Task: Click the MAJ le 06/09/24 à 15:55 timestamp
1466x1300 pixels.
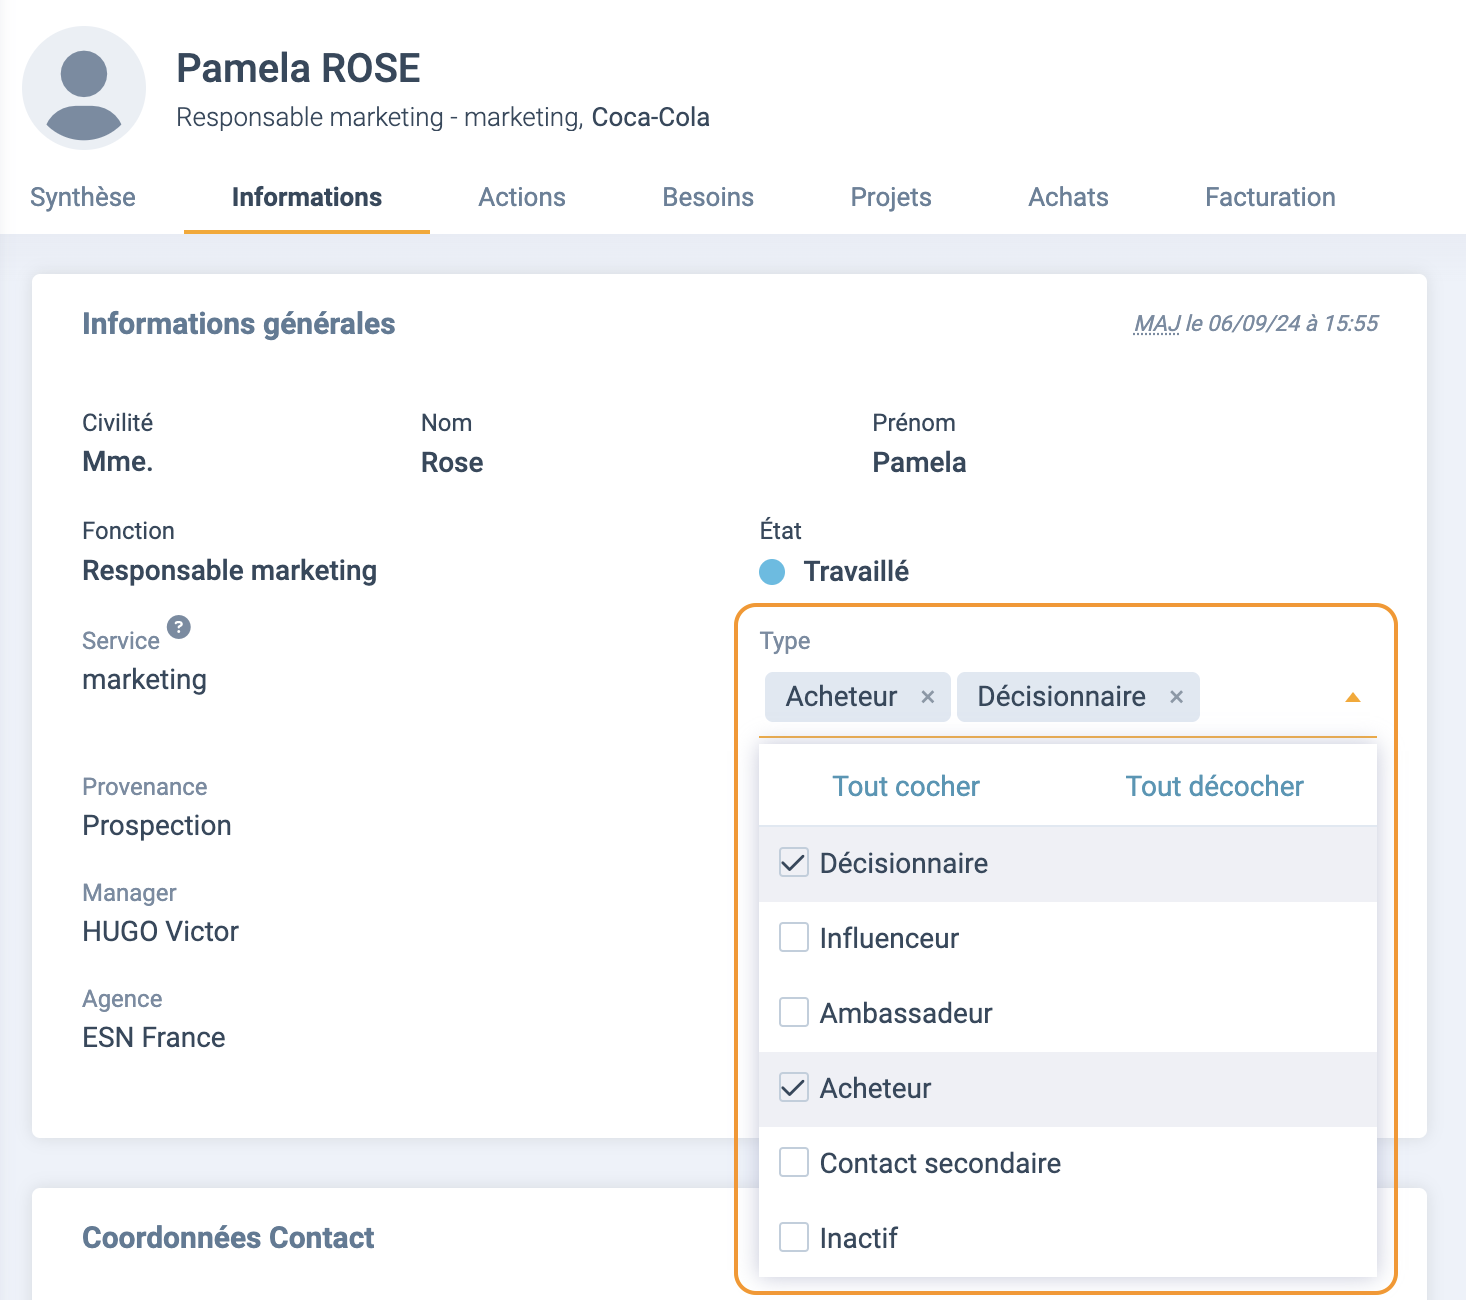Action: coord(1256,323)
